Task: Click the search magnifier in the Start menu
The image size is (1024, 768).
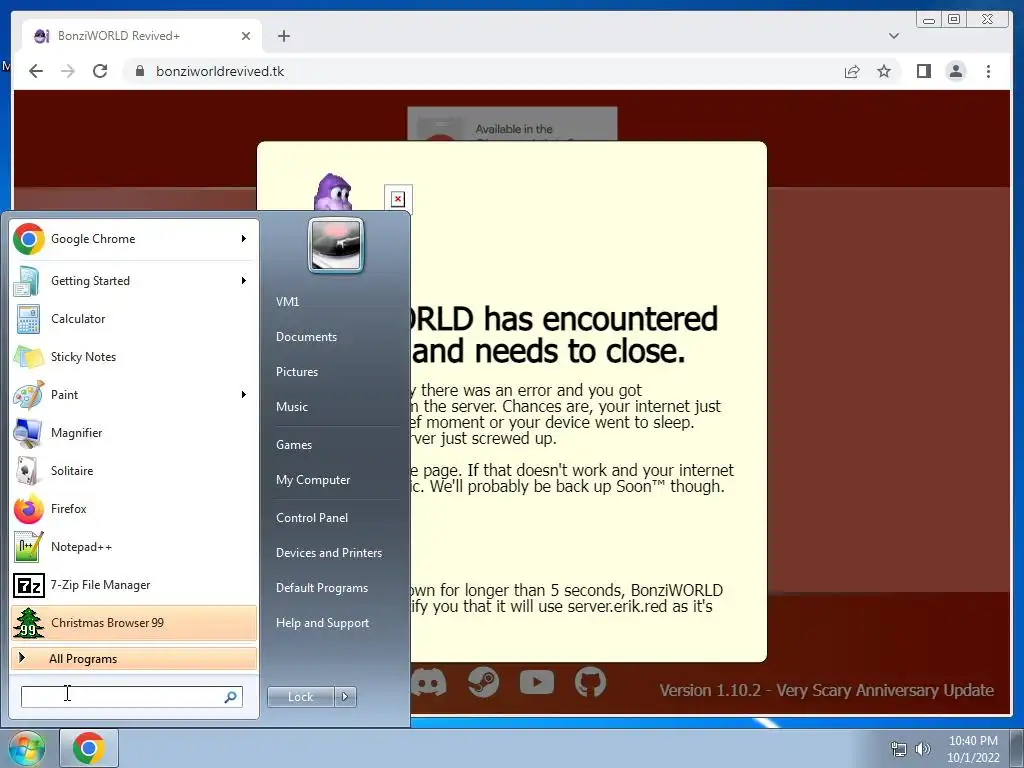Action: pyautogui.click(x=231, y=697)
